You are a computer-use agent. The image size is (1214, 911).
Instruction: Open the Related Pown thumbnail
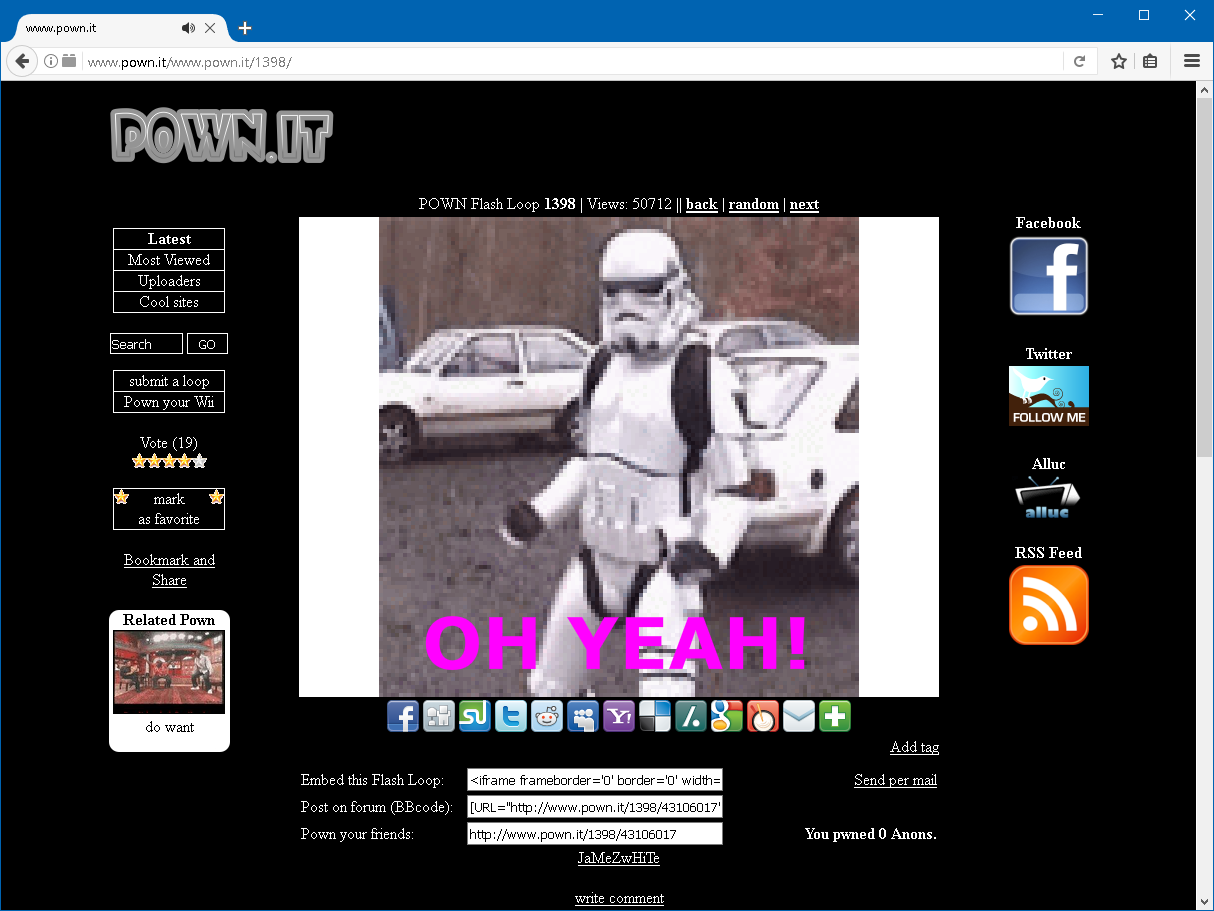tap(169, 671)
